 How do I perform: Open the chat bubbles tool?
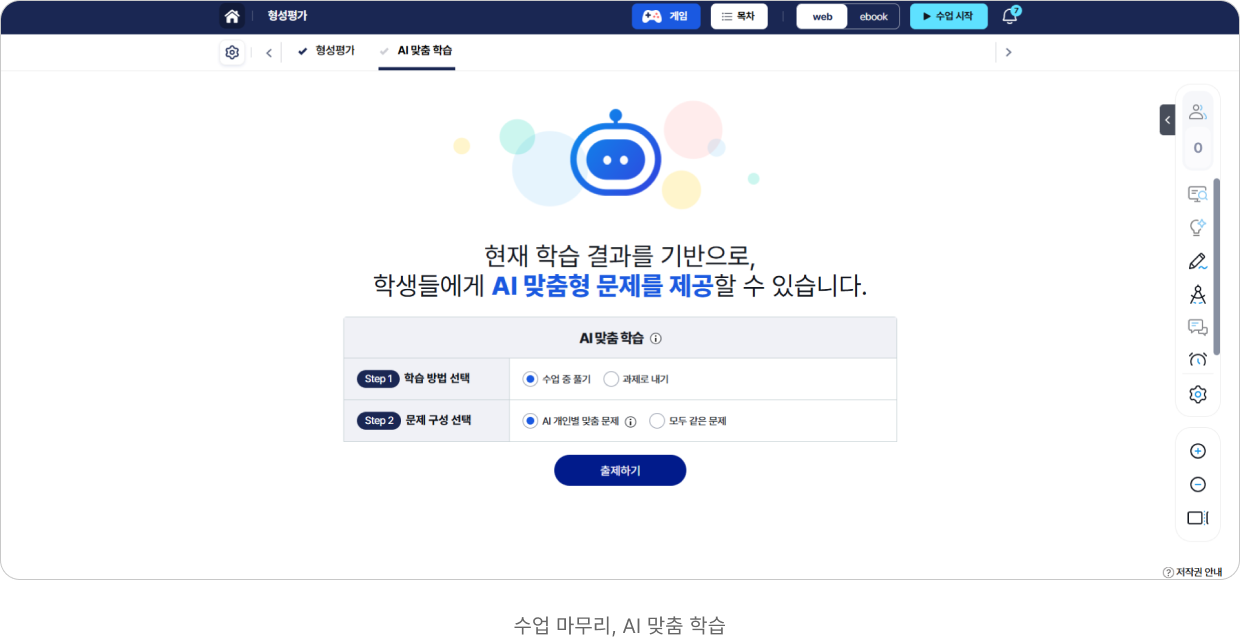(1198, 327)
